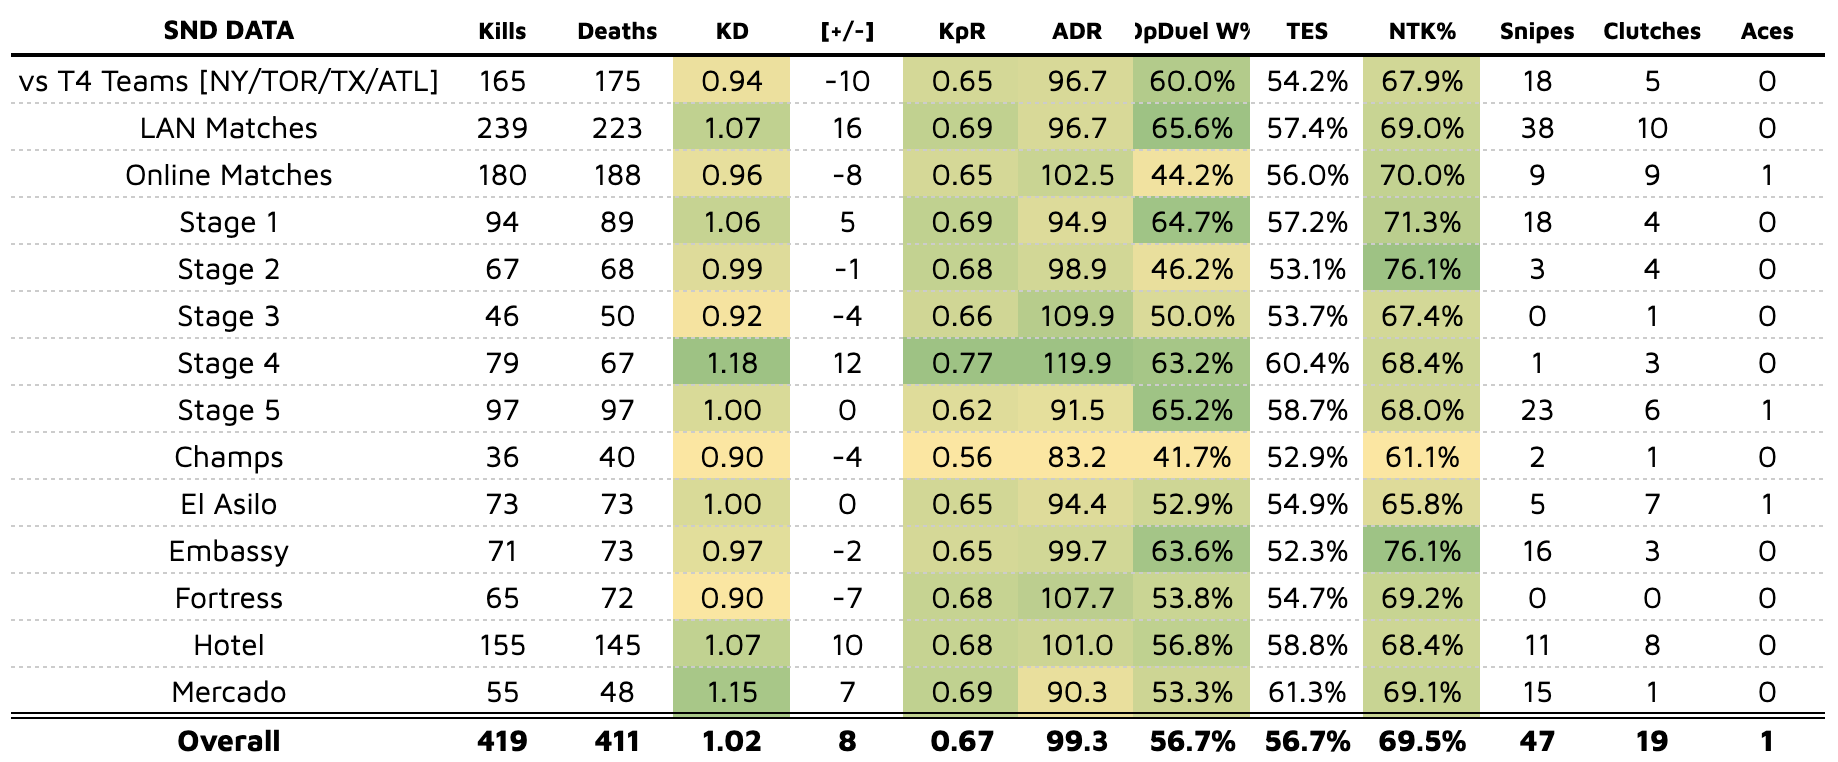Select the KD column header

732,31
